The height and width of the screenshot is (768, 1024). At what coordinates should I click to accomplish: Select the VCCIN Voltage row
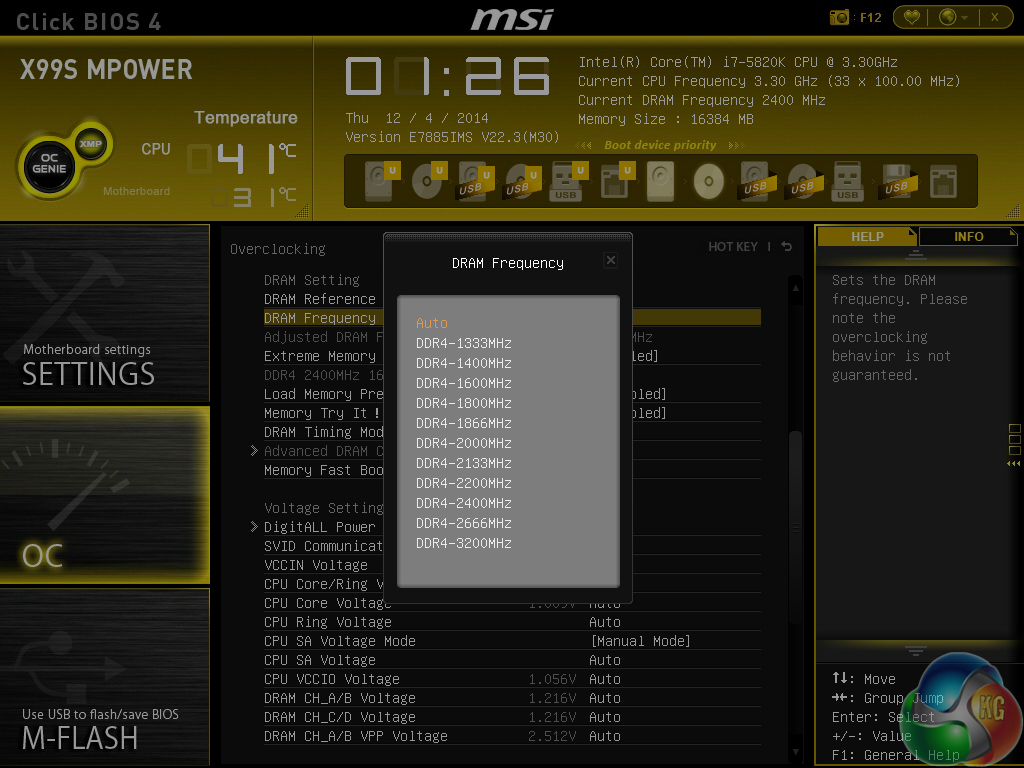click(512, 565)
